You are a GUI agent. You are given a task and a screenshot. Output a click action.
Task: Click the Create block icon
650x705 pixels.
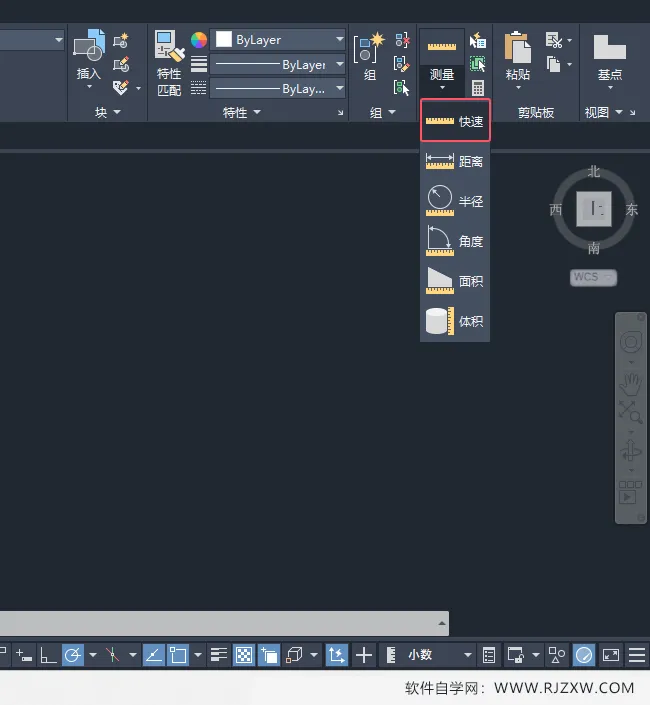[121, 40]
